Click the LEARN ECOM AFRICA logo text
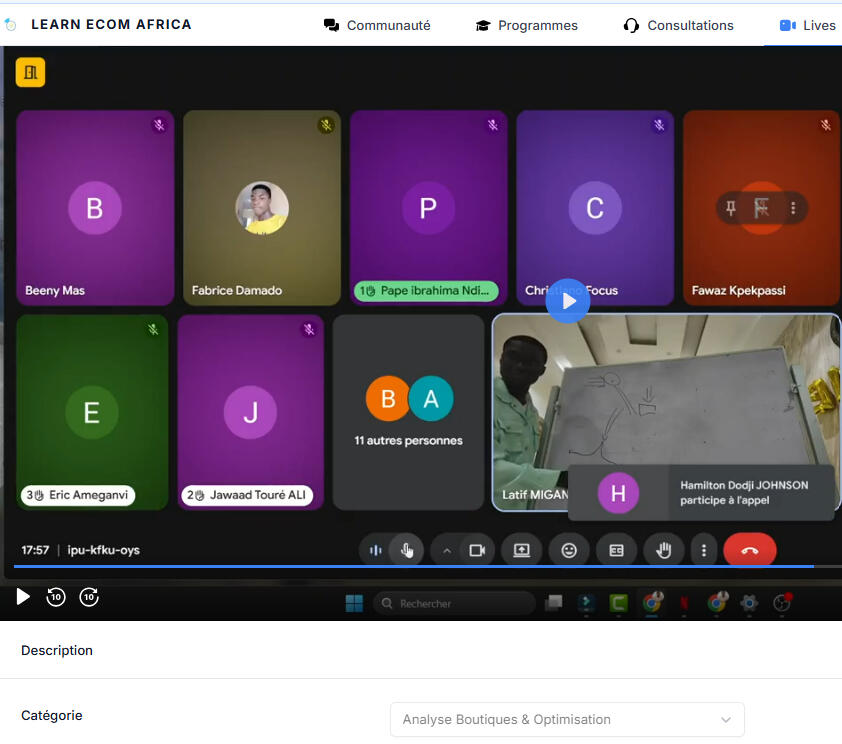Screen dimensions: 842x744 [x=111, y=25]
